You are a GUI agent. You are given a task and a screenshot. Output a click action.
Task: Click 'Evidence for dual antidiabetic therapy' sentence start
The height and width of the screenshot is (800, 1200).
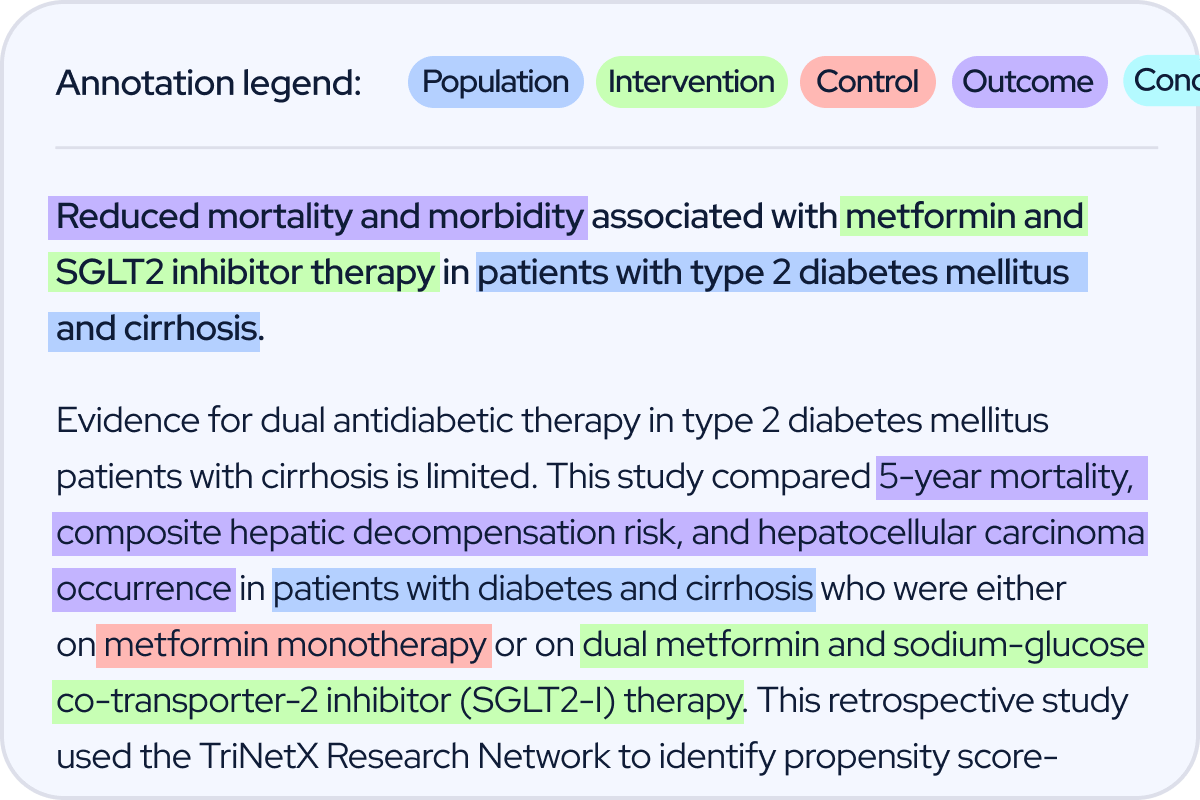tap(346, 421)
